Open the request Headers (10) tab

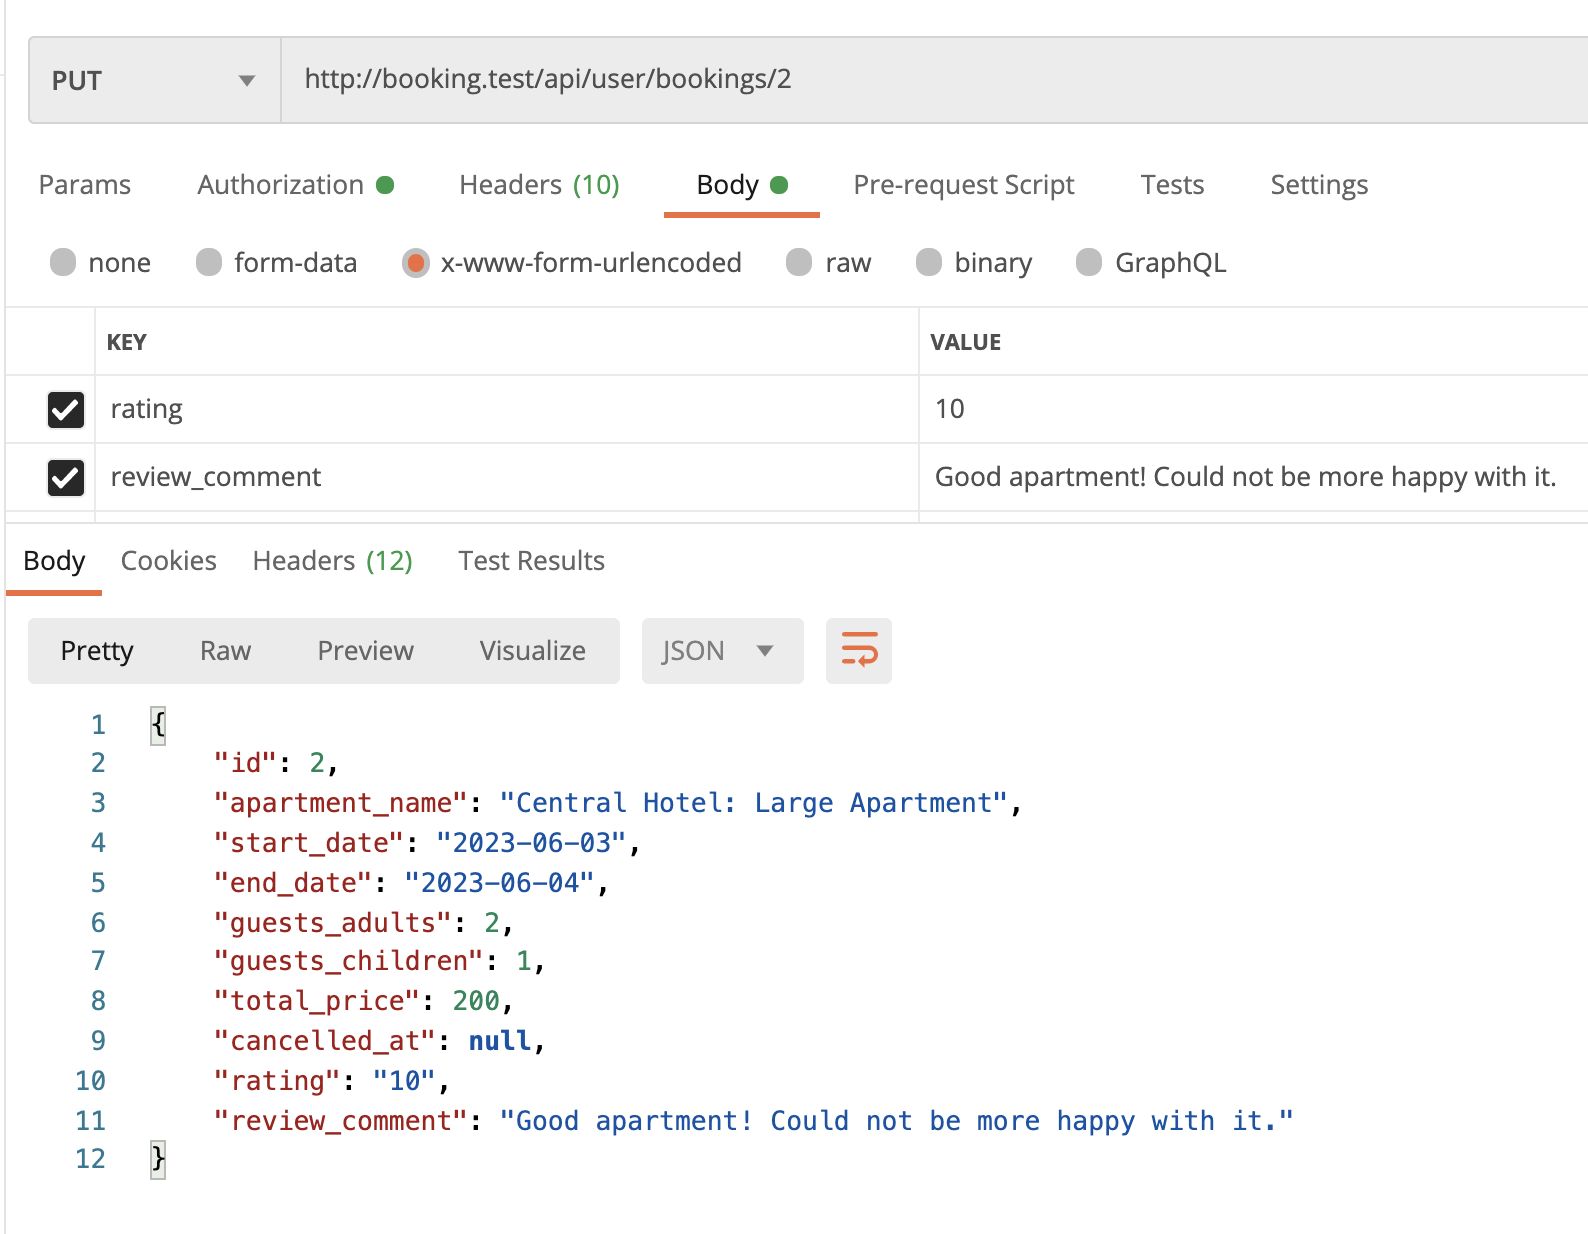pyautogui.click(x=540, y=185)
